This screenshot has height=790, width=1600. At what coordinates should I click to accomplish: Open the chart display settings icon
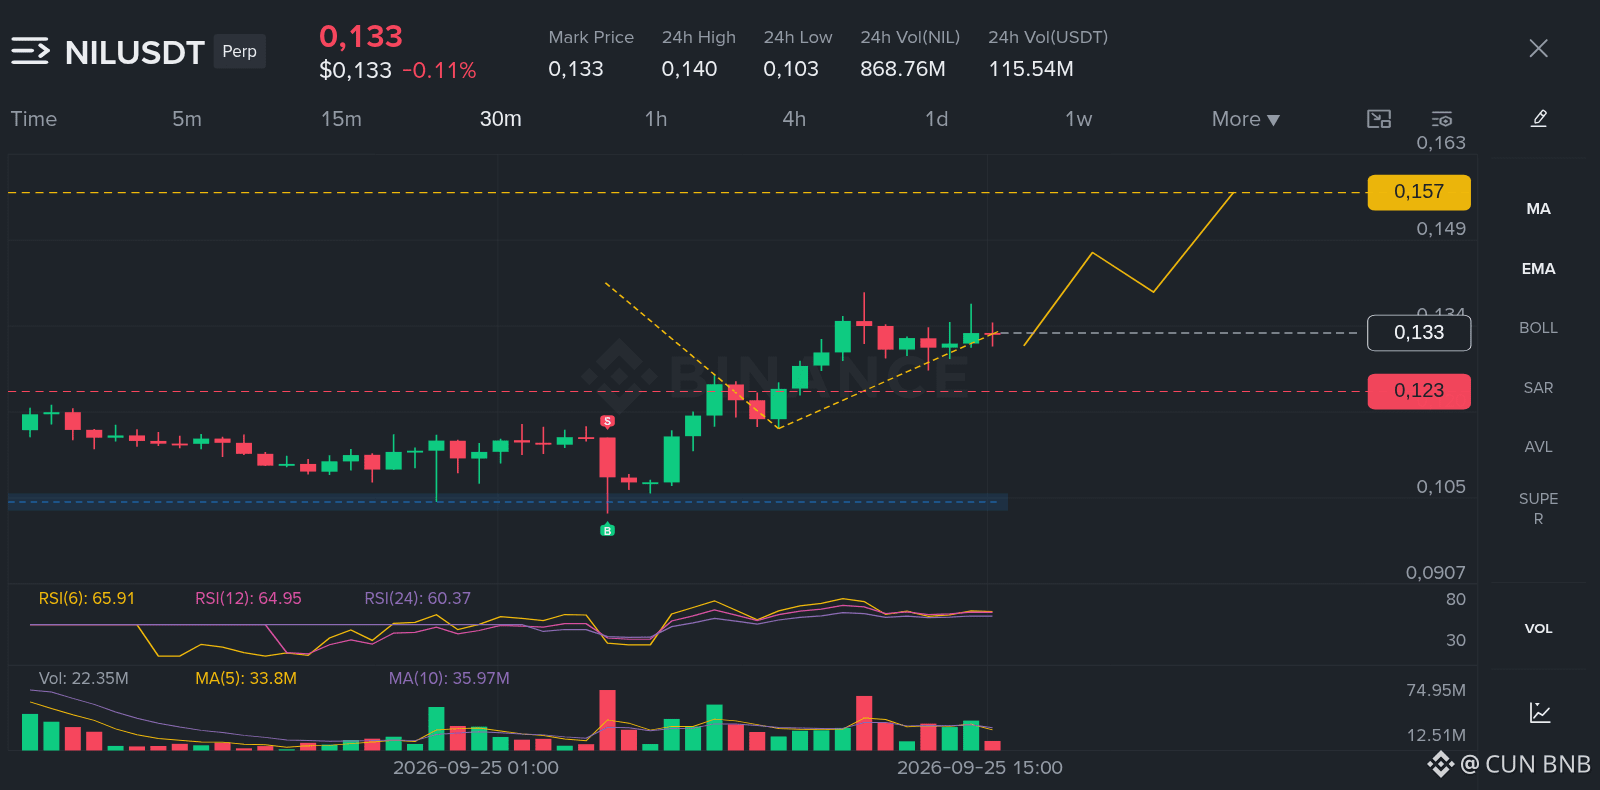(1441, 119)
